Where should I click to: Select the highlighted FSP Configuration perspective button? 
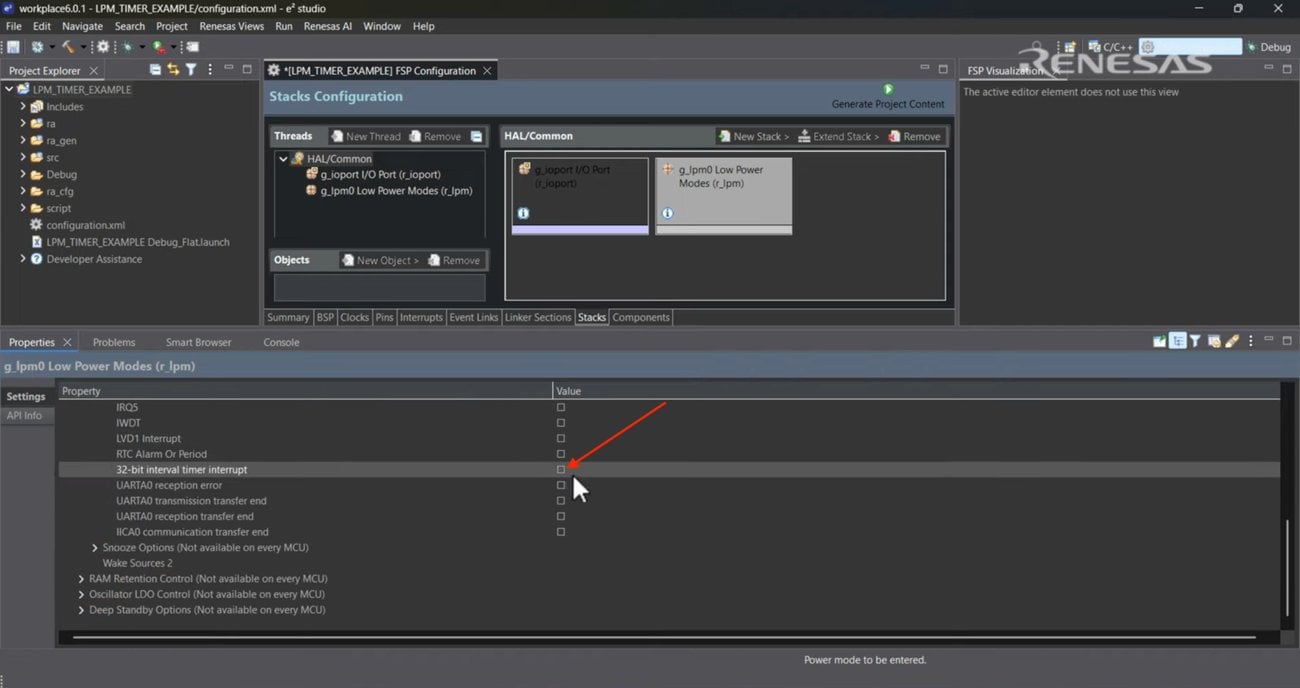click(1191, 47)
